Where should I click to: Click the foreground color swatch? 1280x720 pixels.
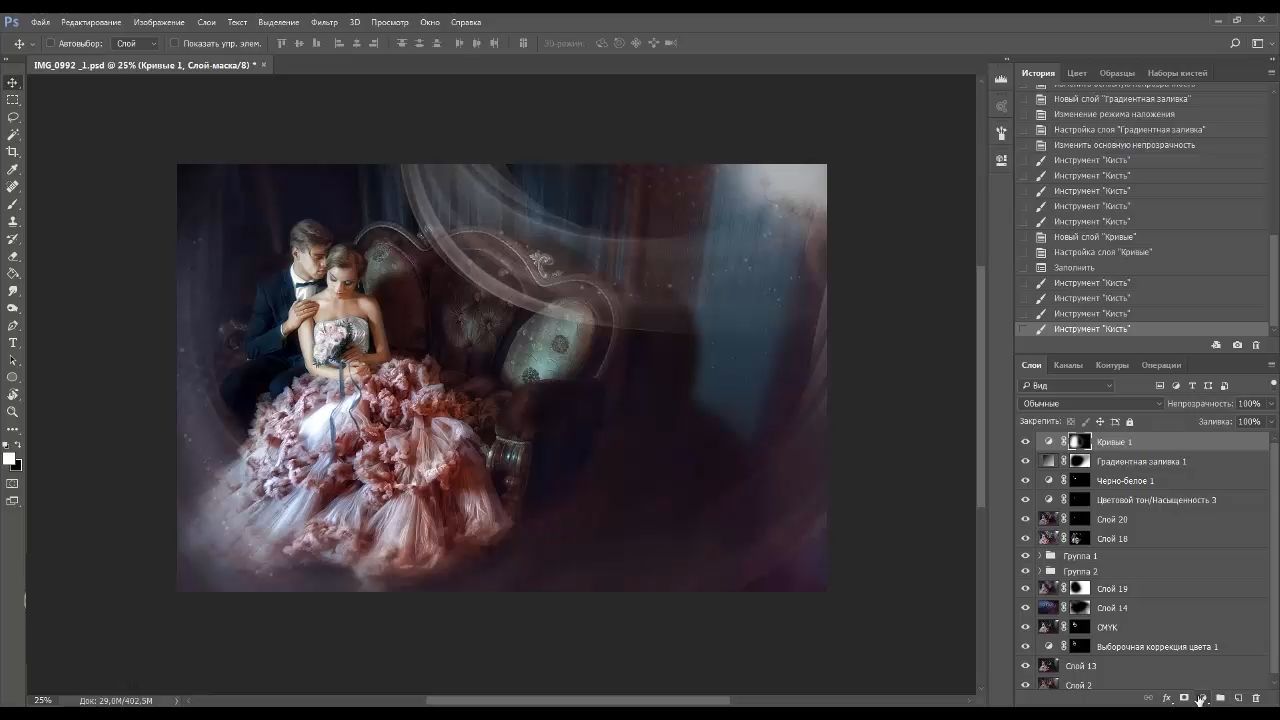coord(9,458)
